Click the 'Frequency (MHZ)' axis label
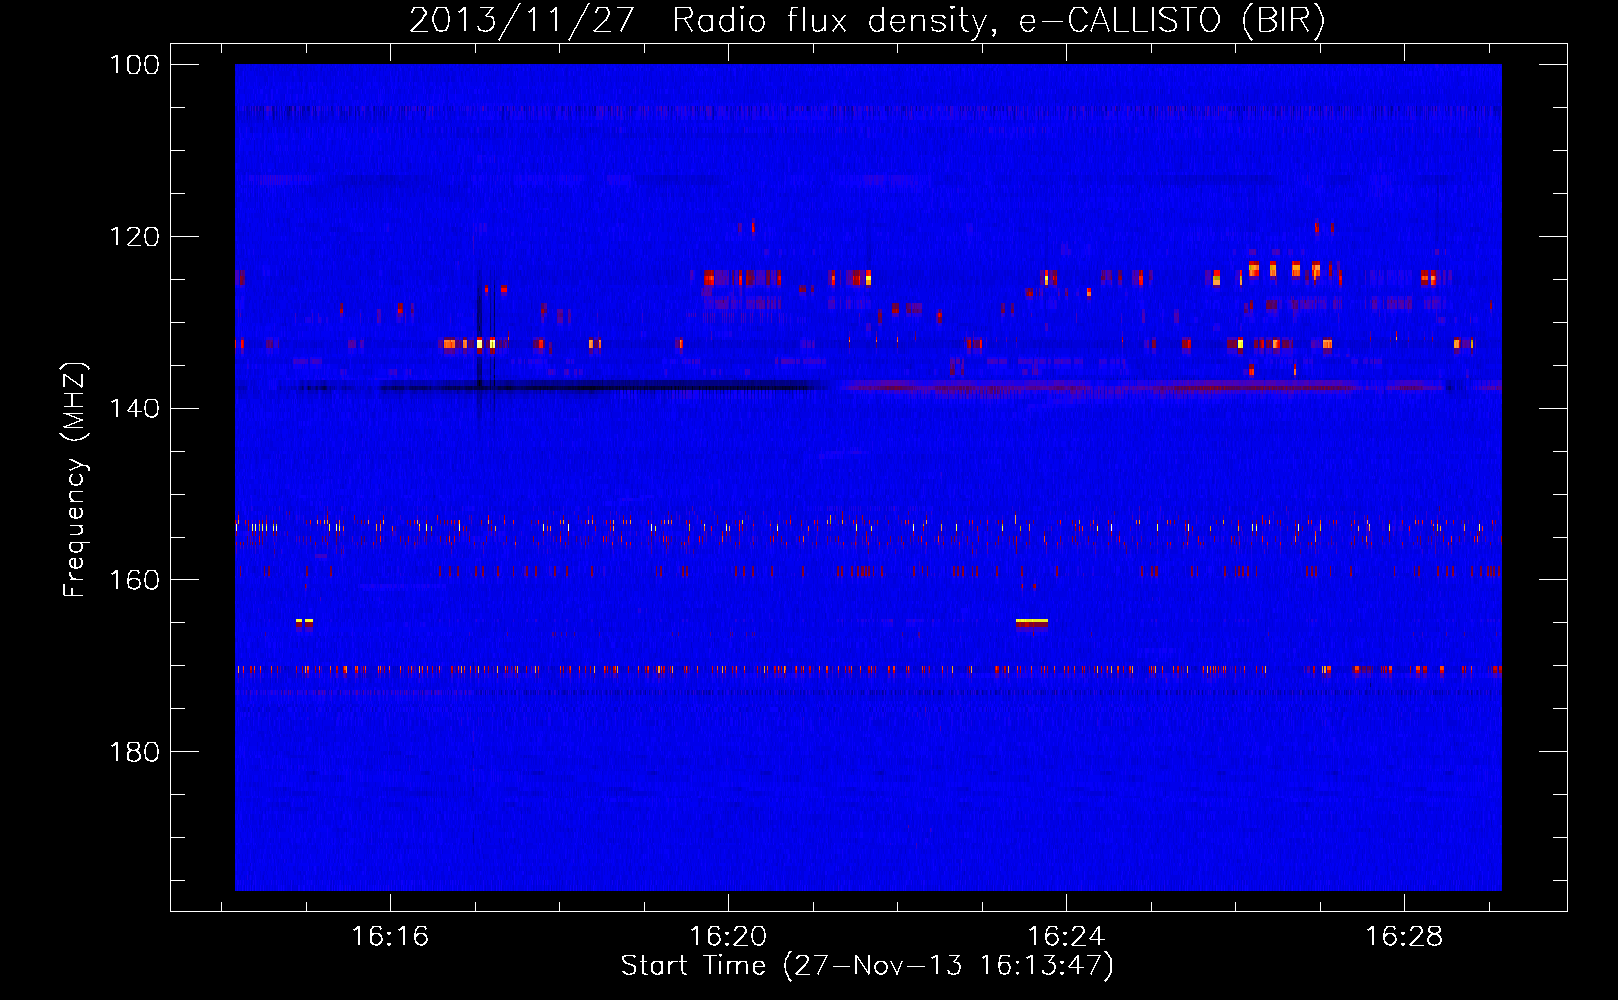Screen dimensions: 1618x1000 pos(75,480)
